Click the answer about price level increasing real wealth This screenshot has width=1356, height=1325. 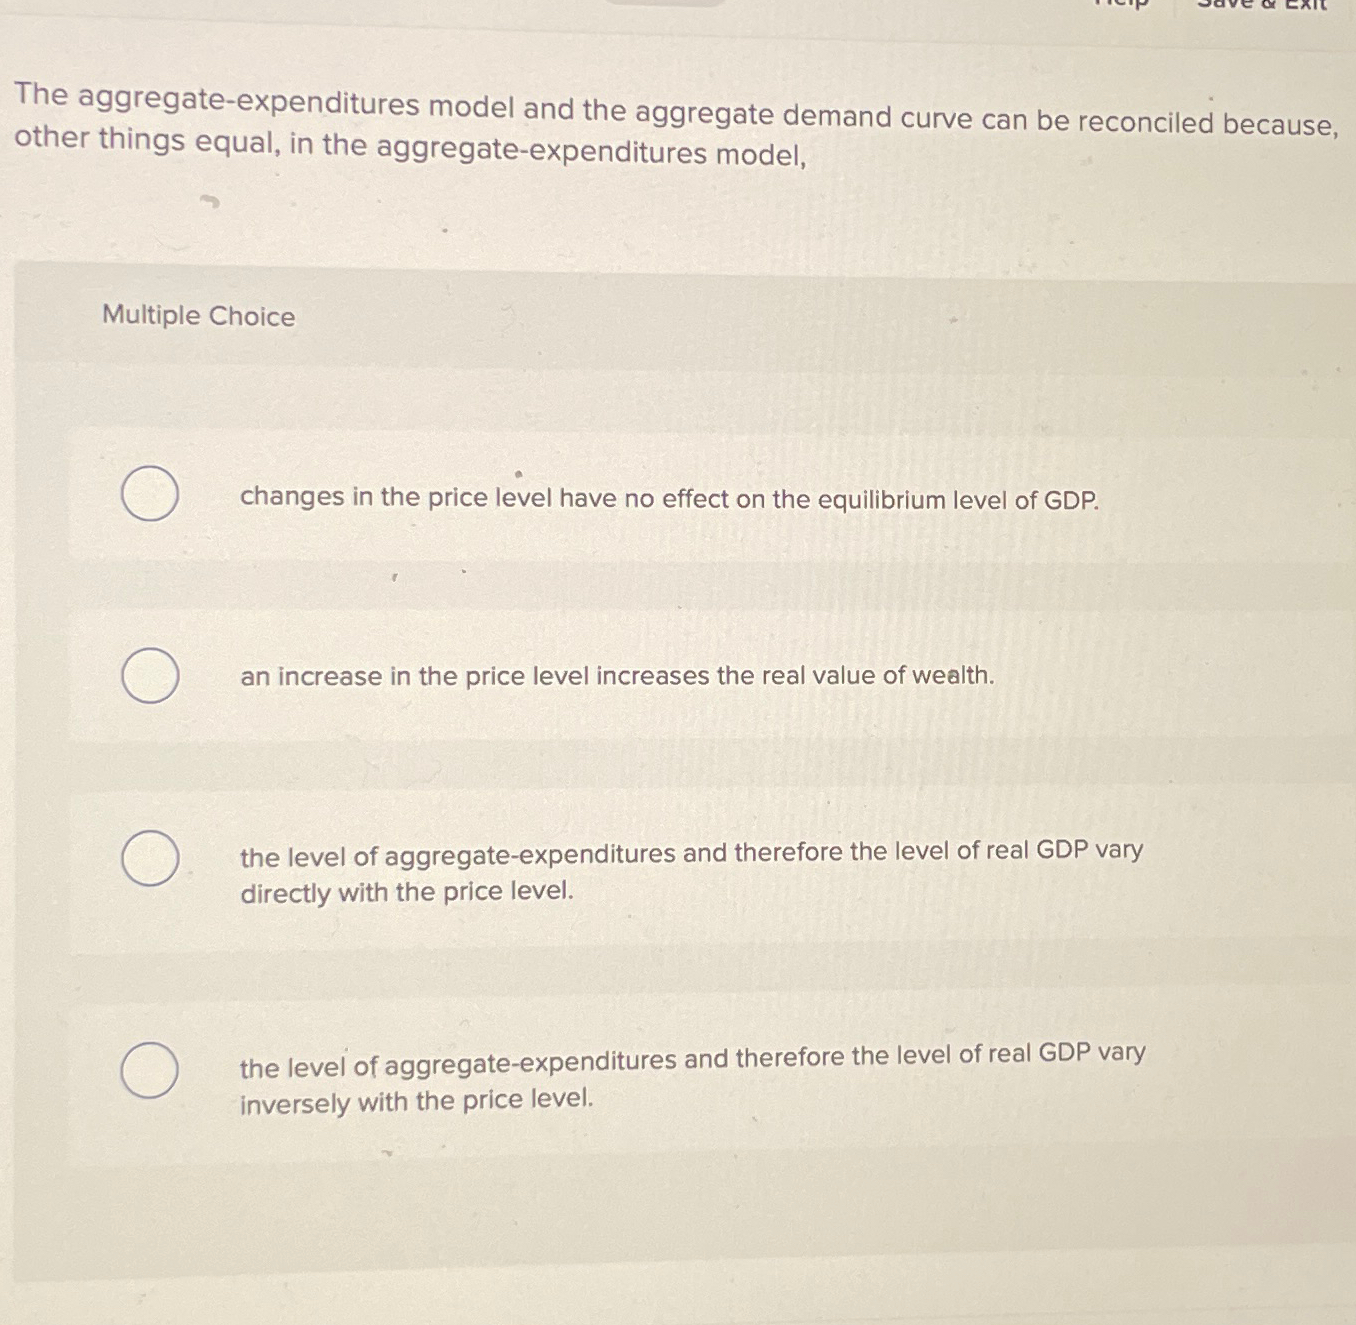pyautogui.click(x=617, y=676)
